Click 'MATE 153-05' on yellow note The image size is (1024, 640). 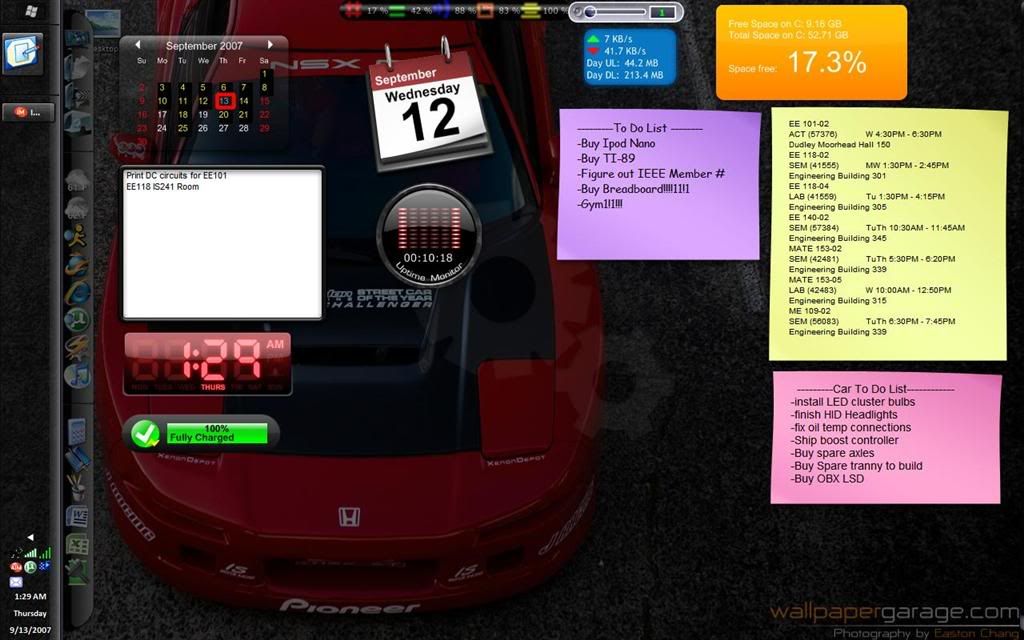815,280
